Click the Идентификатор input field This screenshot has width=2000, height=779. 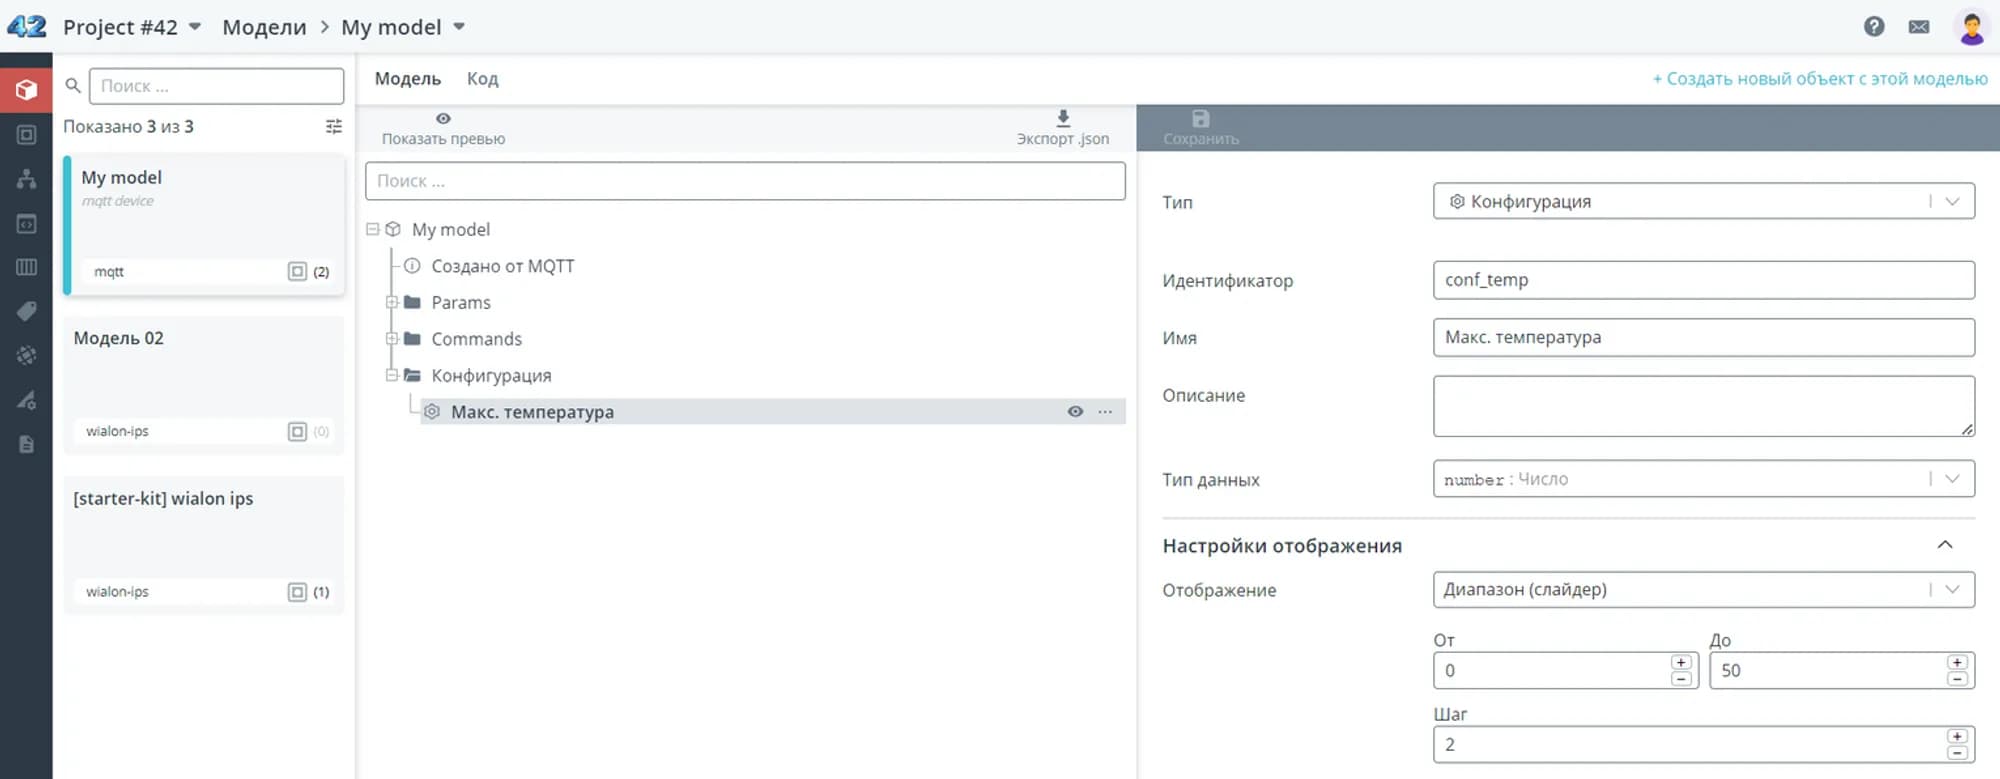(1703, 280)
